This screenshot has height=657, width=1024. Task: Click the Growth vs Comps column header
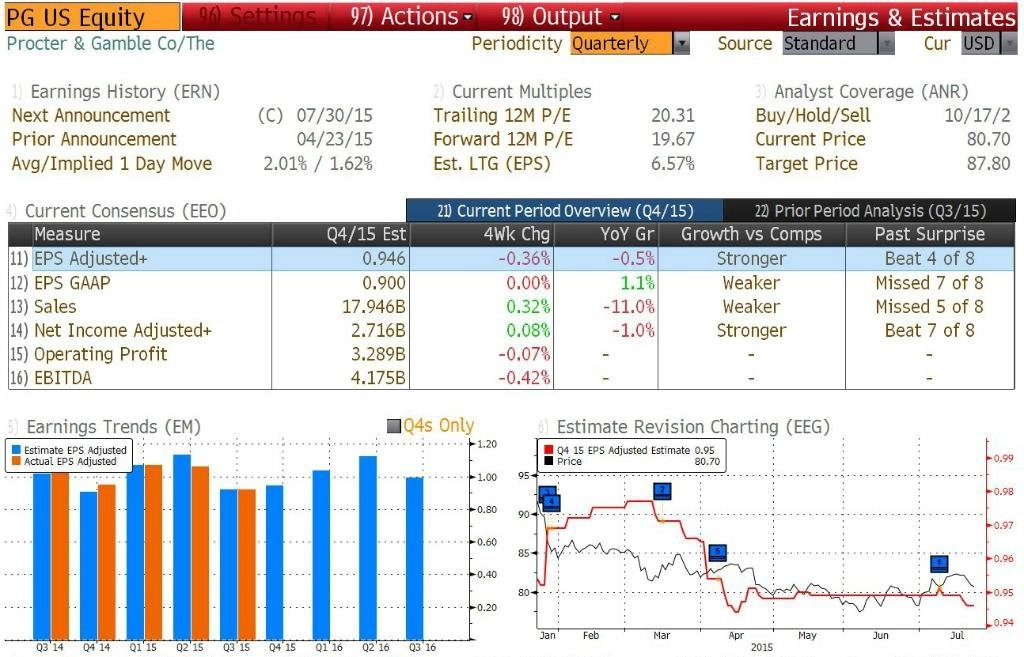coord(752,234)
